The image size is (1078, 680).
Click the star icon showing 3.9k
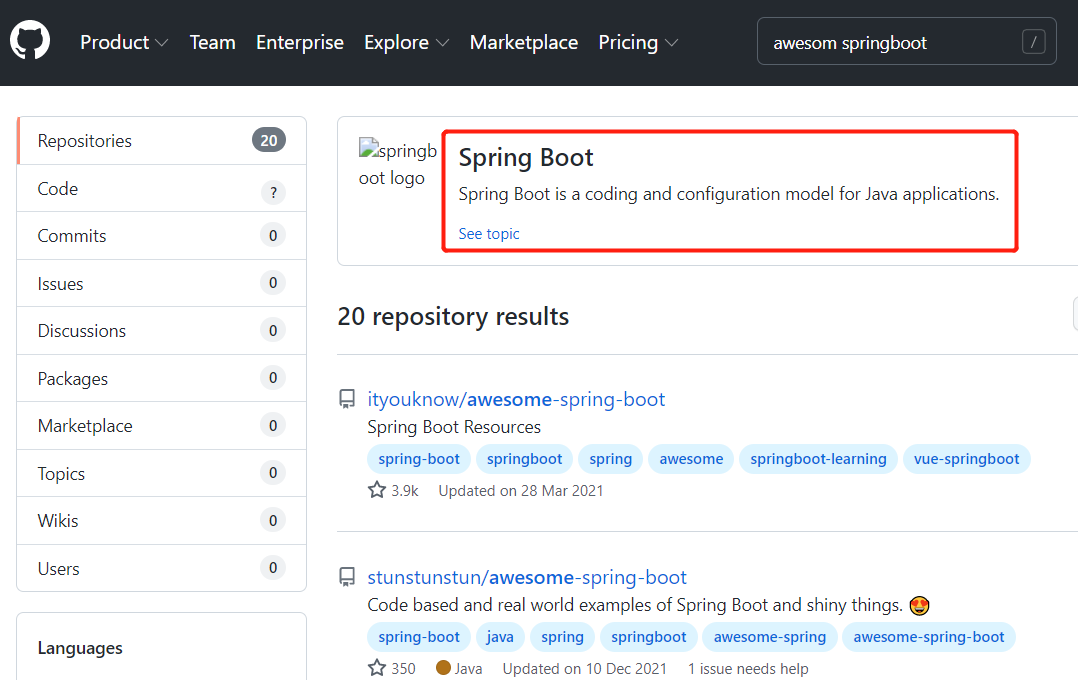point(377,490)
